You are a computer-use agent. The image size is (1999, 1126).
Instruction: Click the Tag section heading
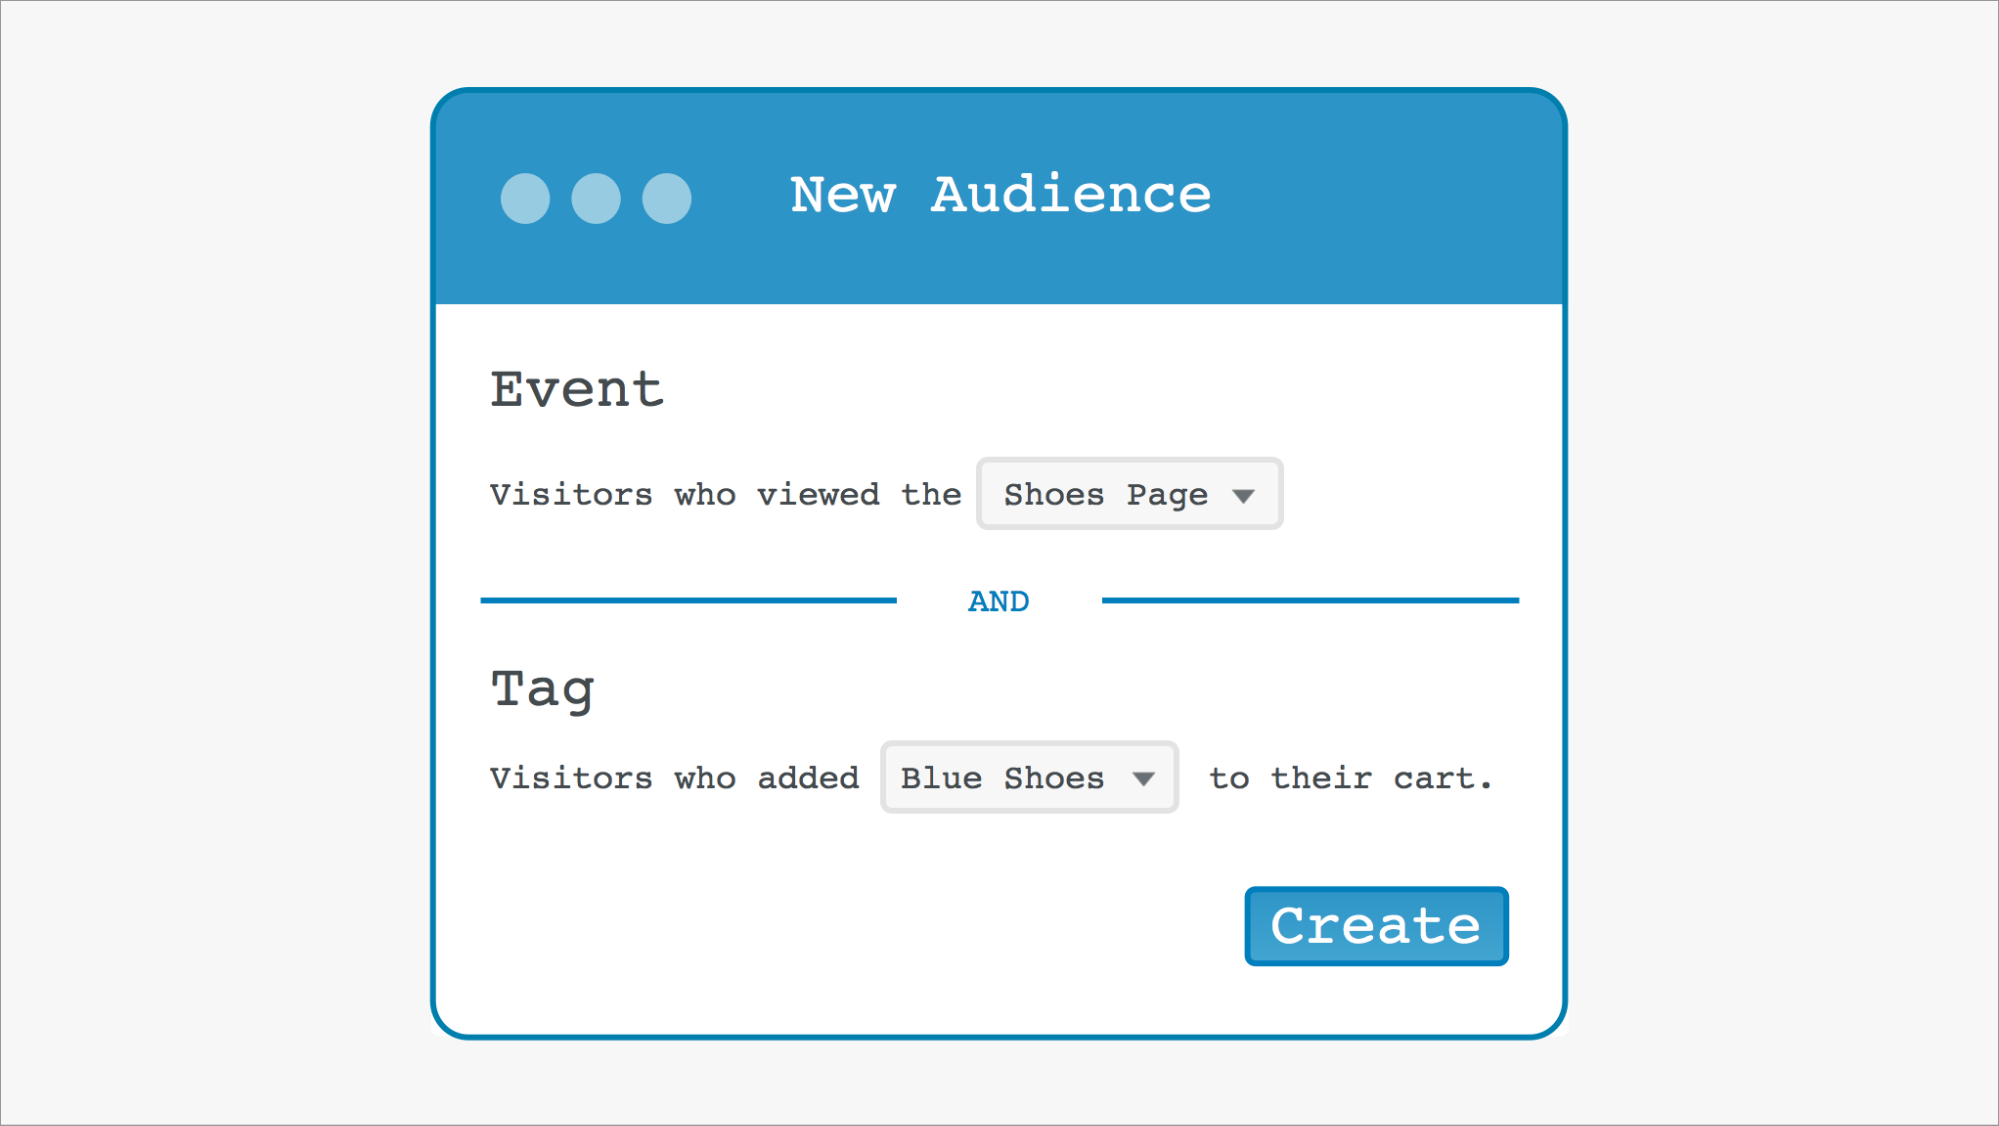point(543,690)
